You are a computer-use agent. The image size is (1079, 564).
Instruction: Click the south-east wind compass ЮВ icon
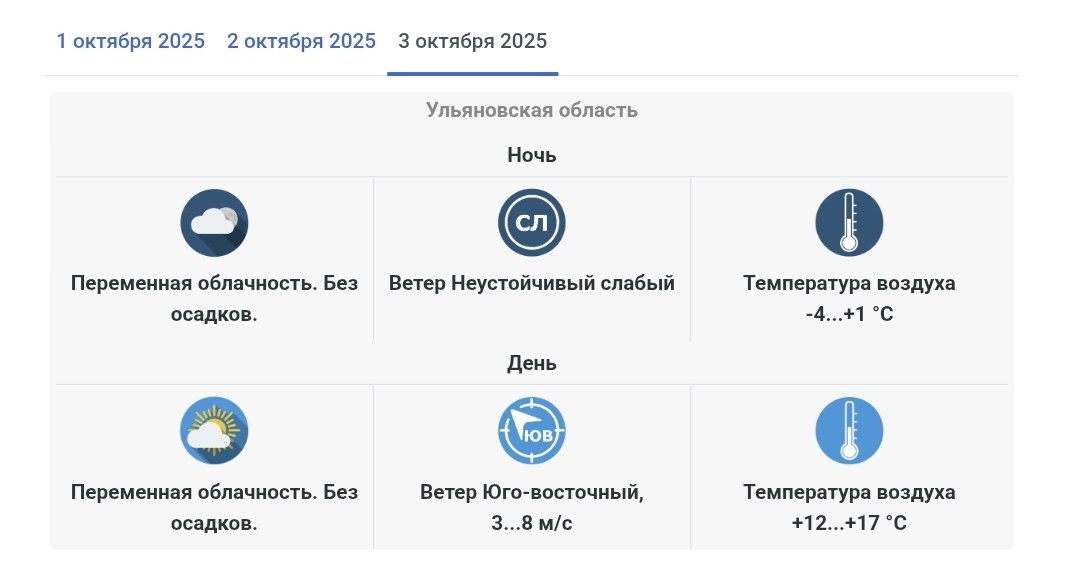[x=532, y=430]
